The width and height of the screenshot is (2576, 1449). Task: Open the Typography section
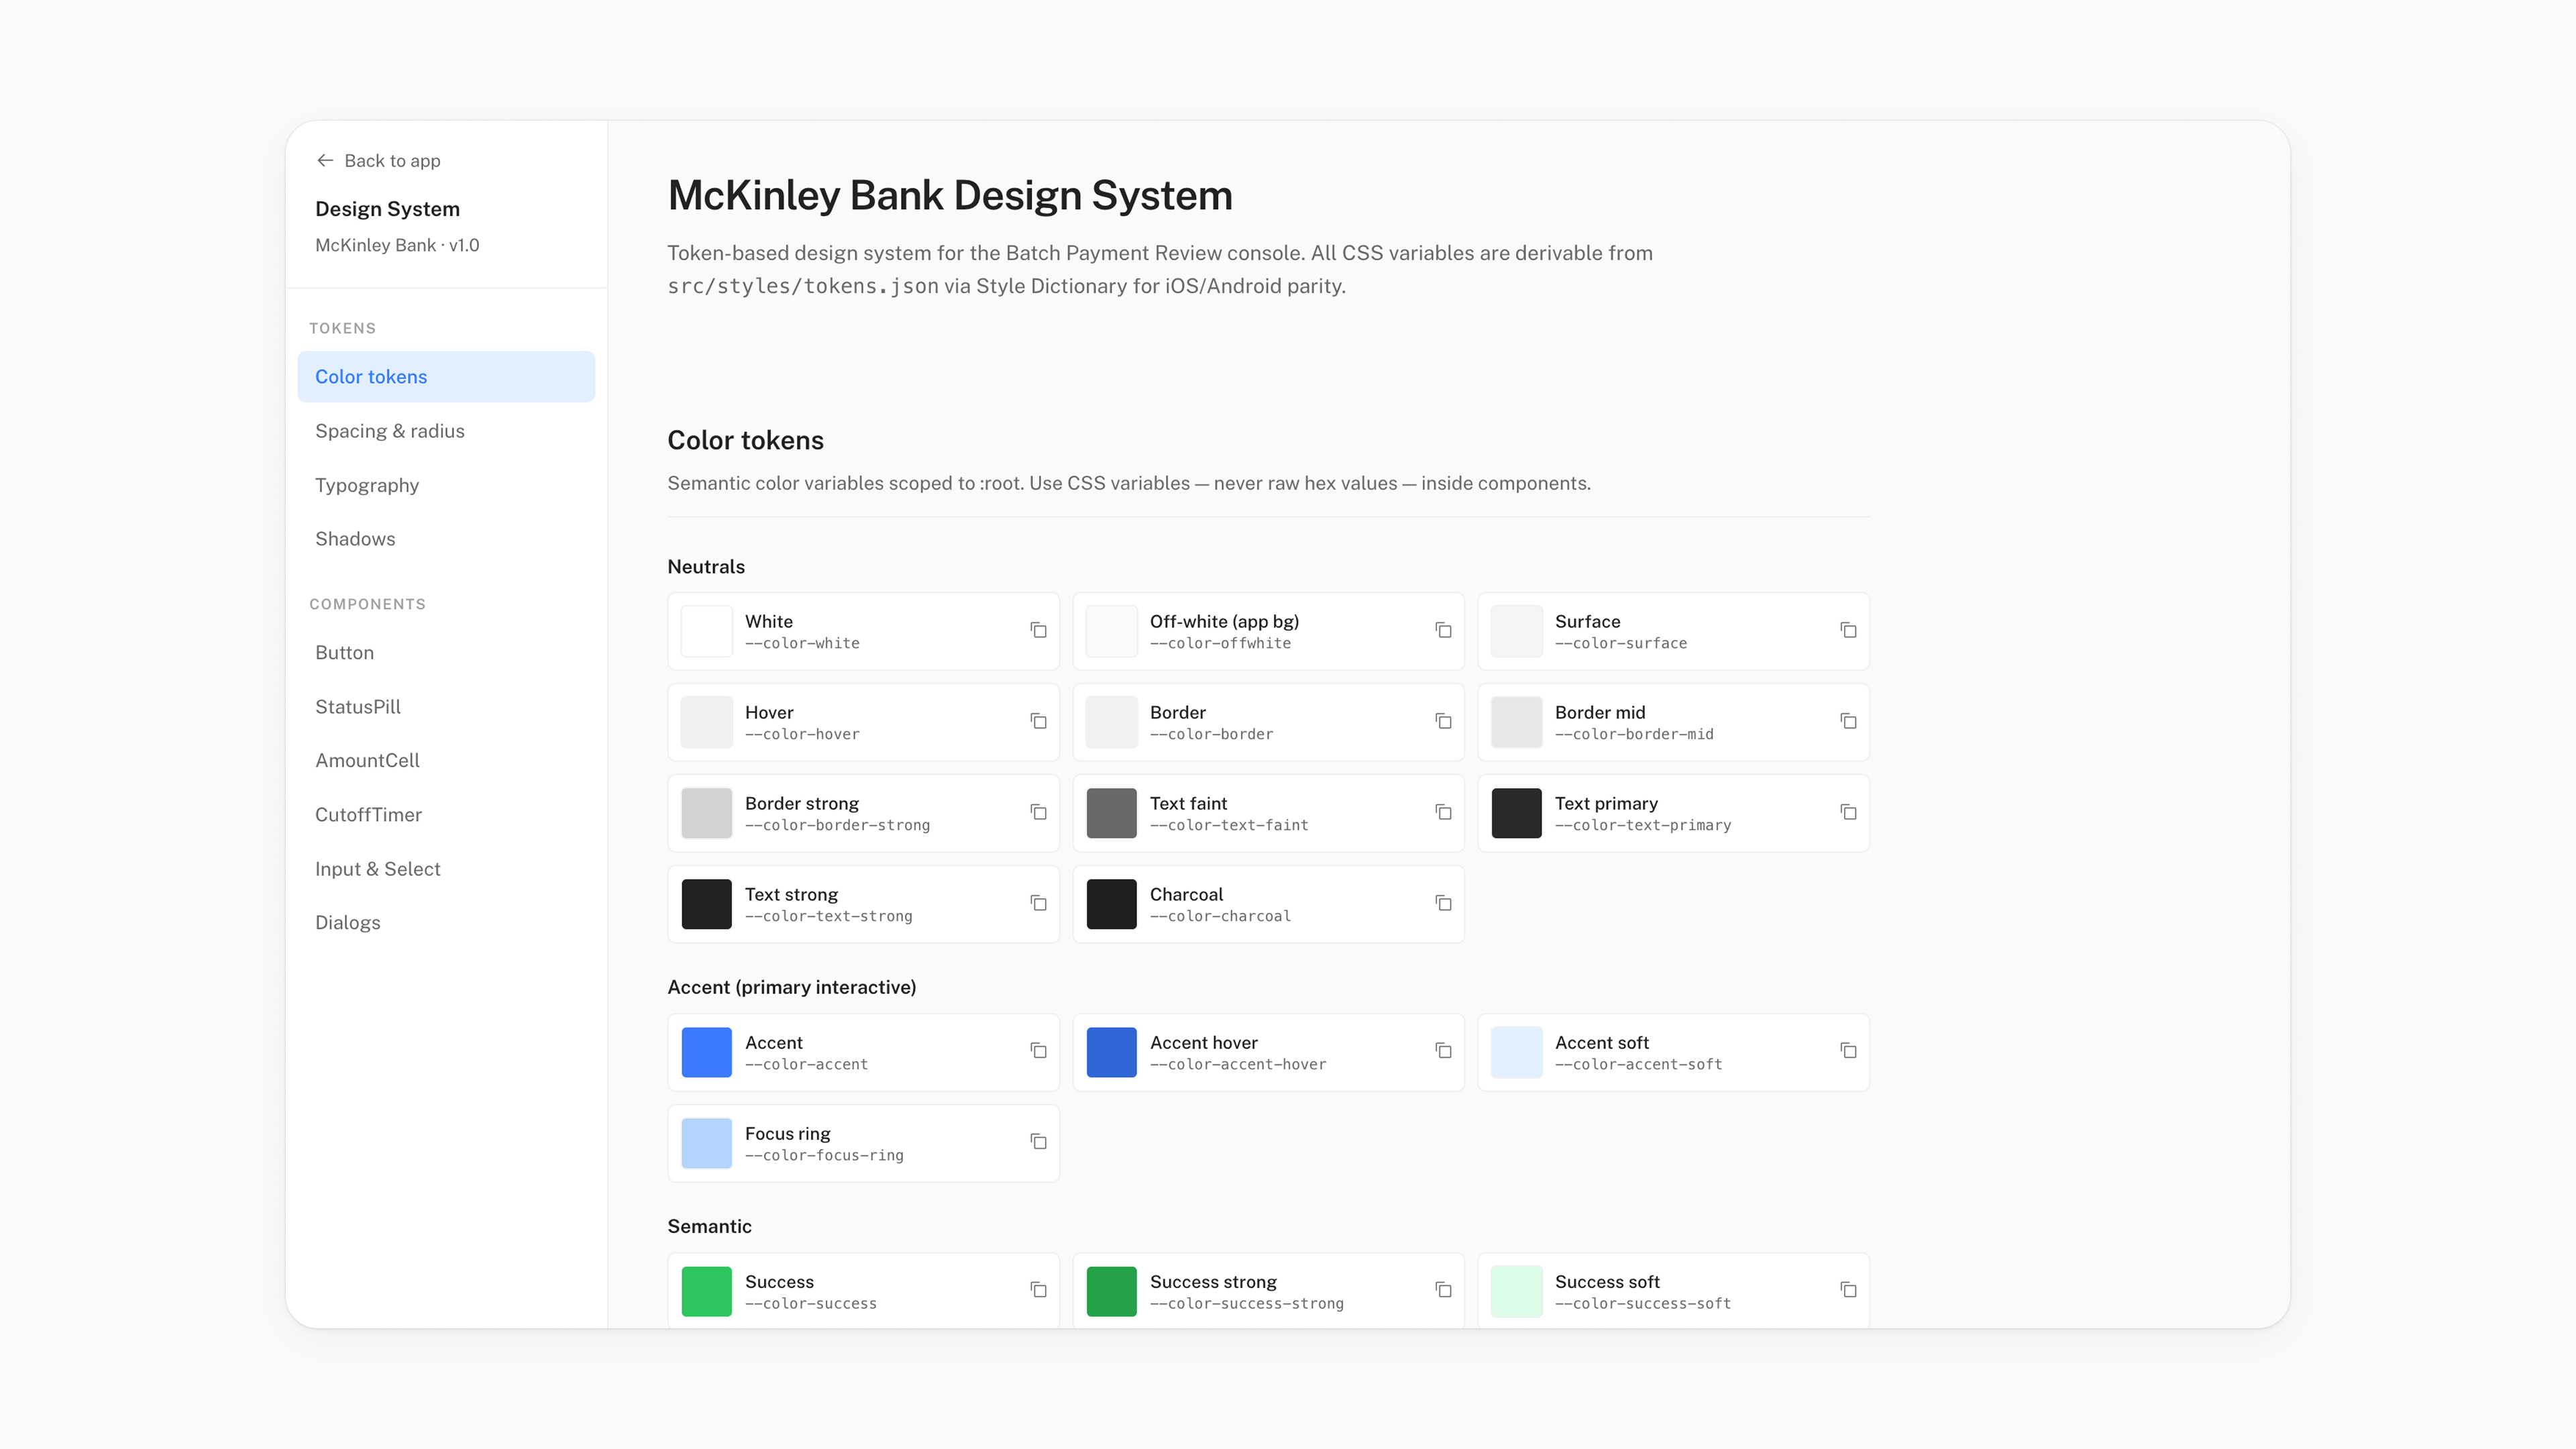pyautogui.click(x=446, y=485)
